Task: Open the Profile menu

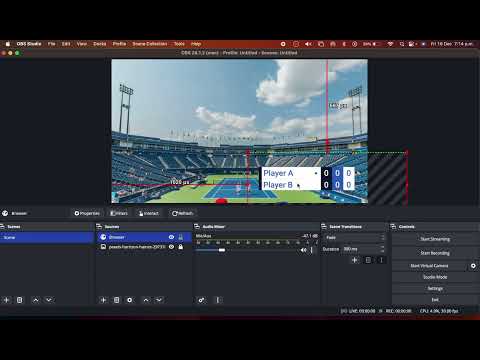Action: point(119,44)
